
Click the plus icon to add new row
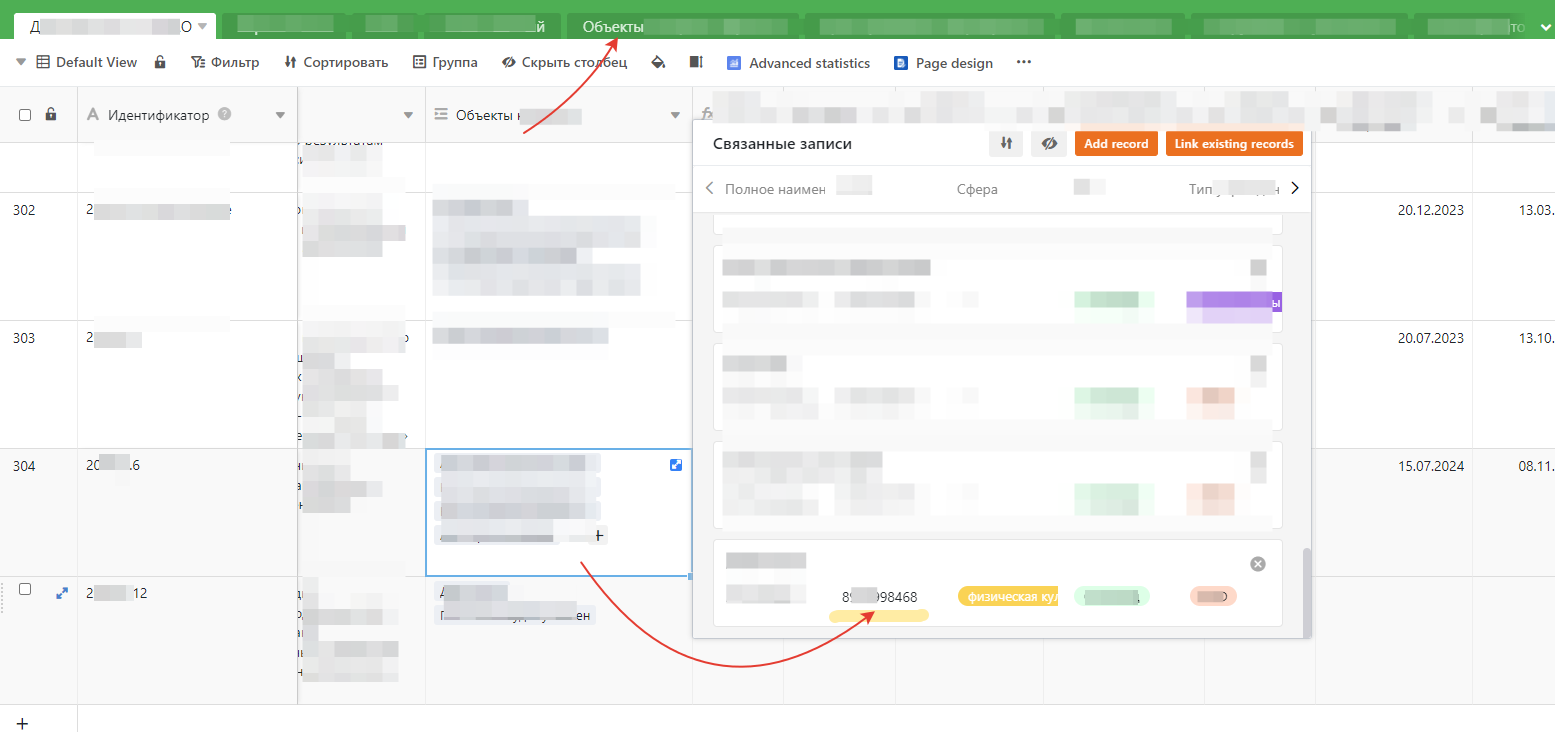22,722
